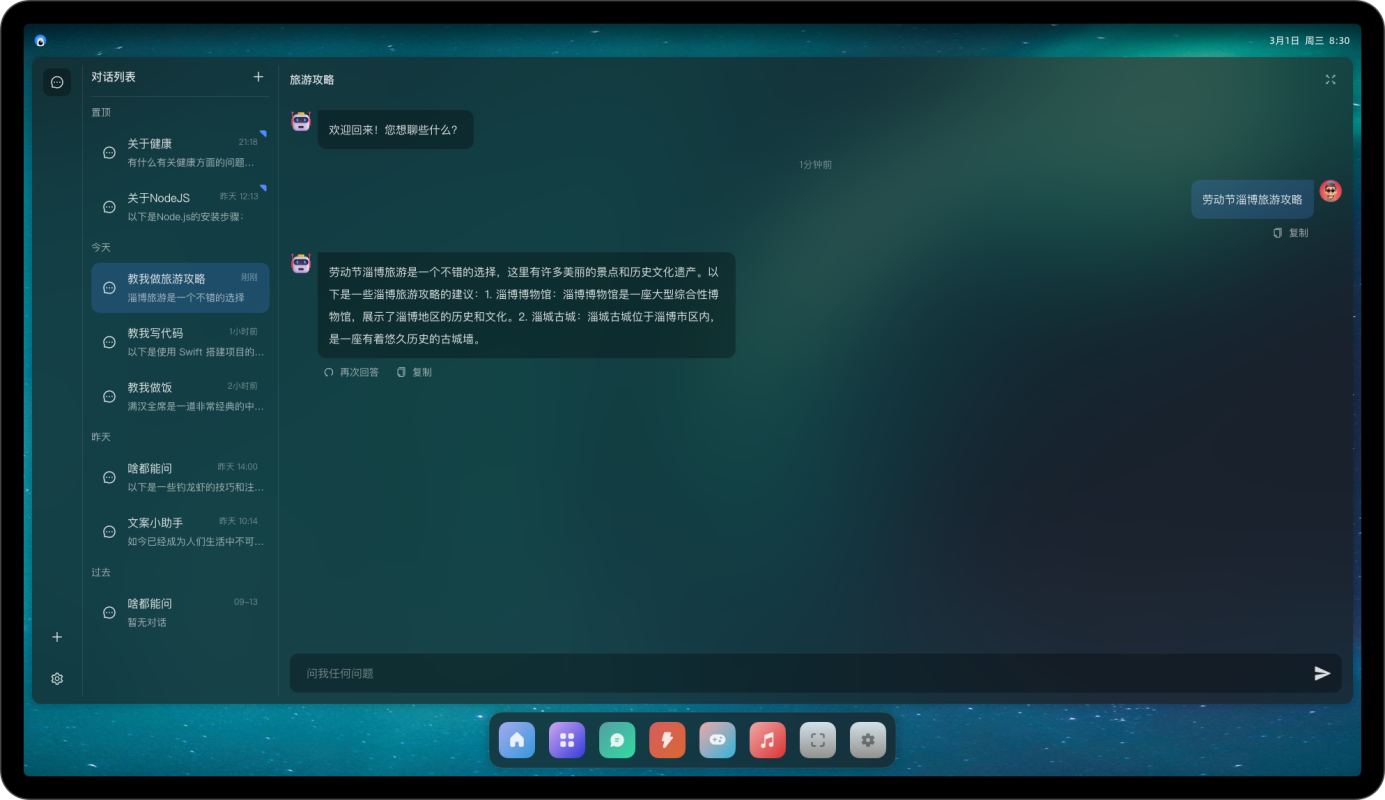Open settings gear in left sidebar
Screen dimensions: 1385x800
coord(57,679)
